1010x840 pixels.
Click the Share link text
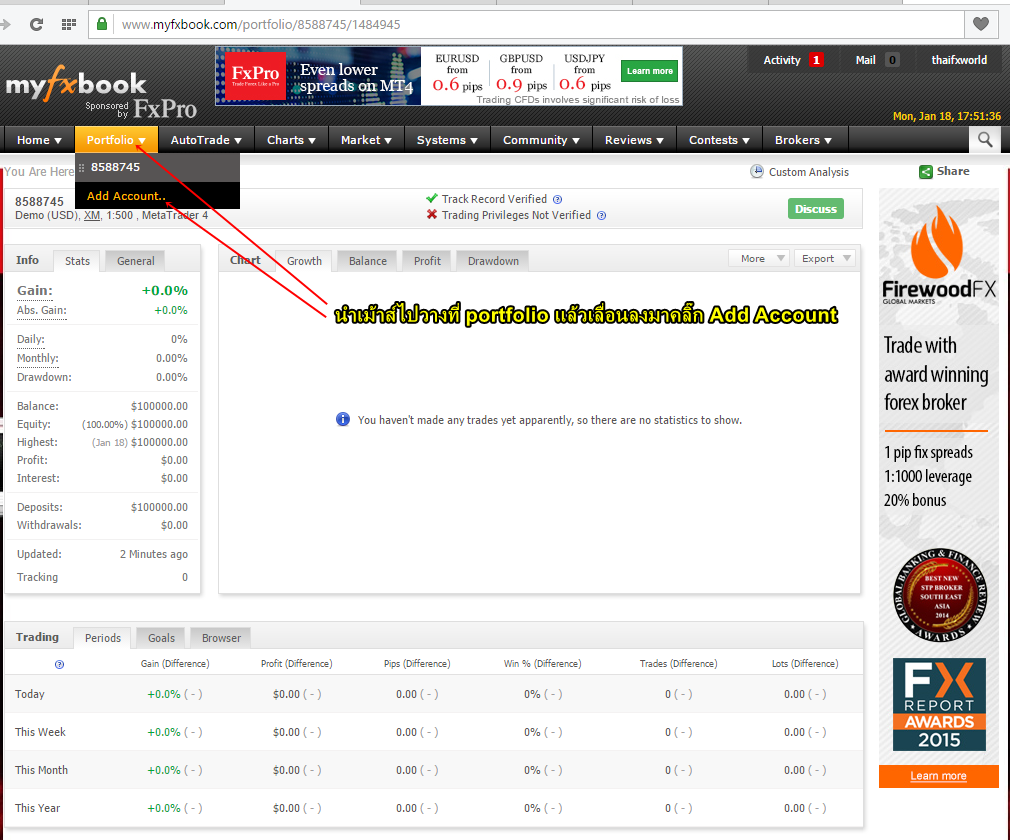point(953,171)
